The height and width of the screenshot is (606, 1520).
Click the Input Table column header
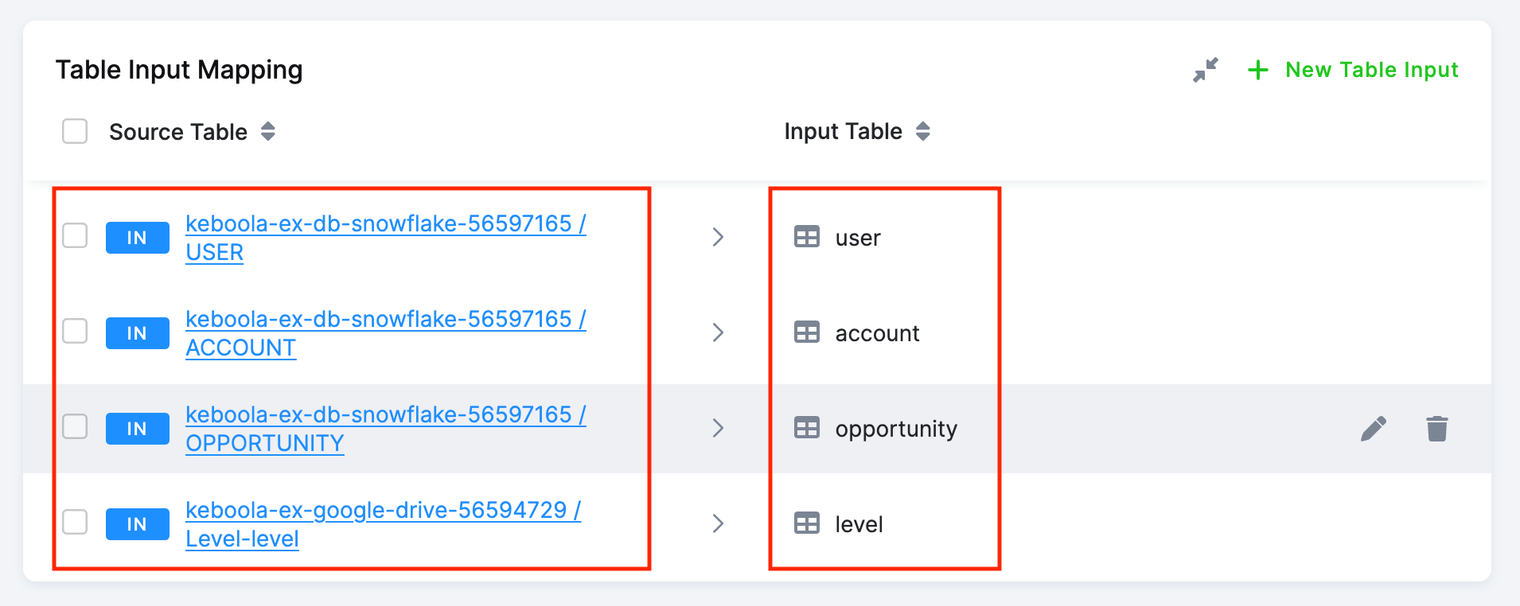point(843,132)
